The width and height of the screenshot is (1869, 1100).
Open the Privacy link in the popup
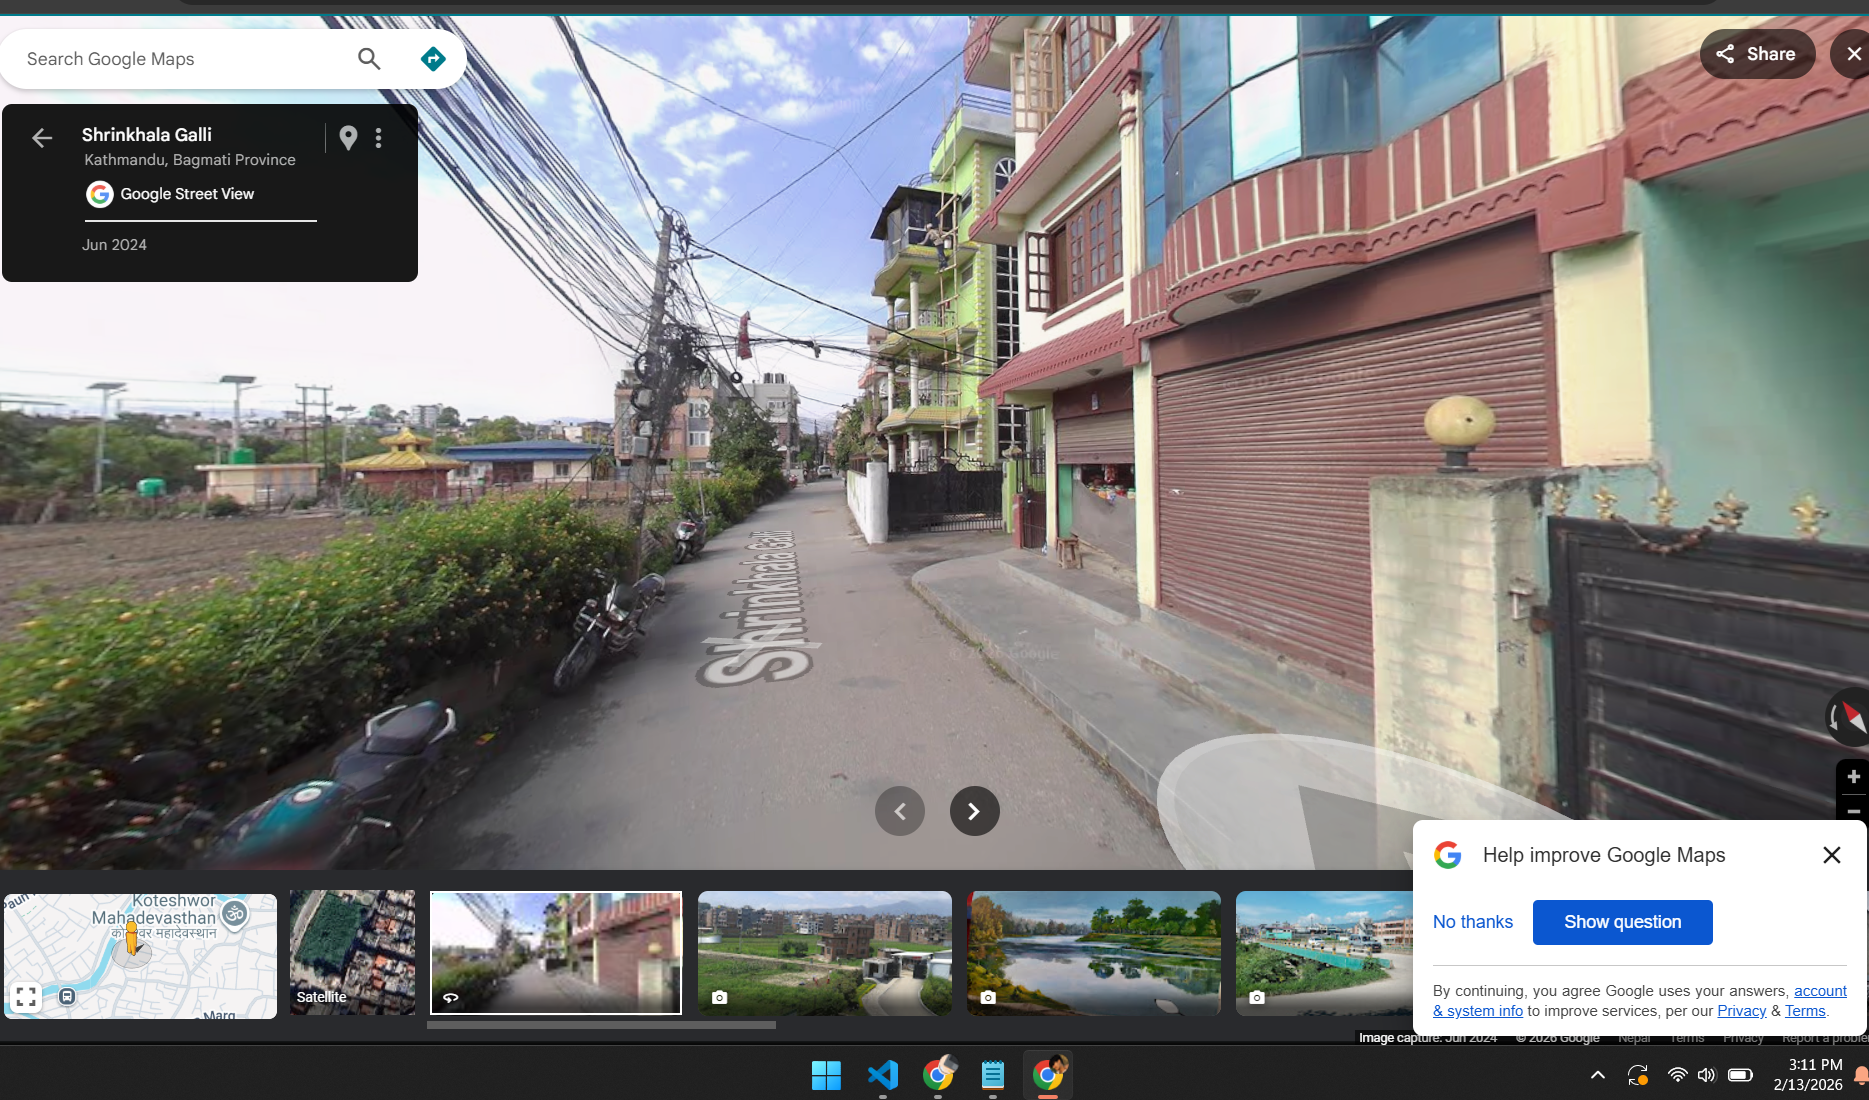(1741, 1011)
